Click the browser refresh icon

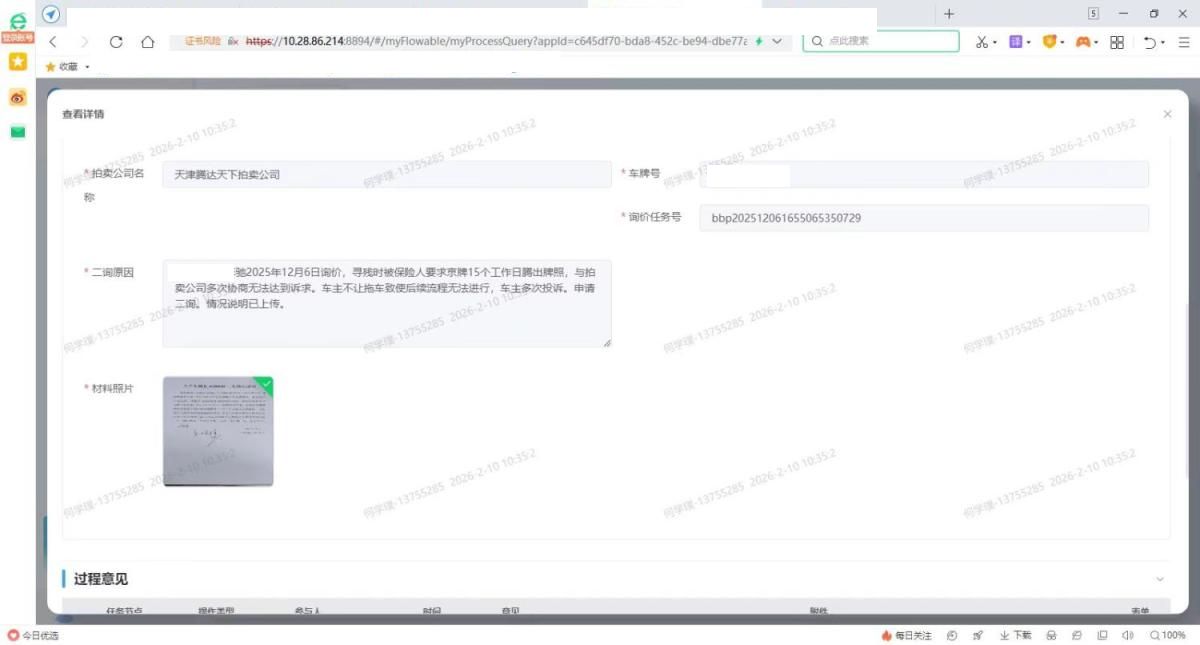116,42
